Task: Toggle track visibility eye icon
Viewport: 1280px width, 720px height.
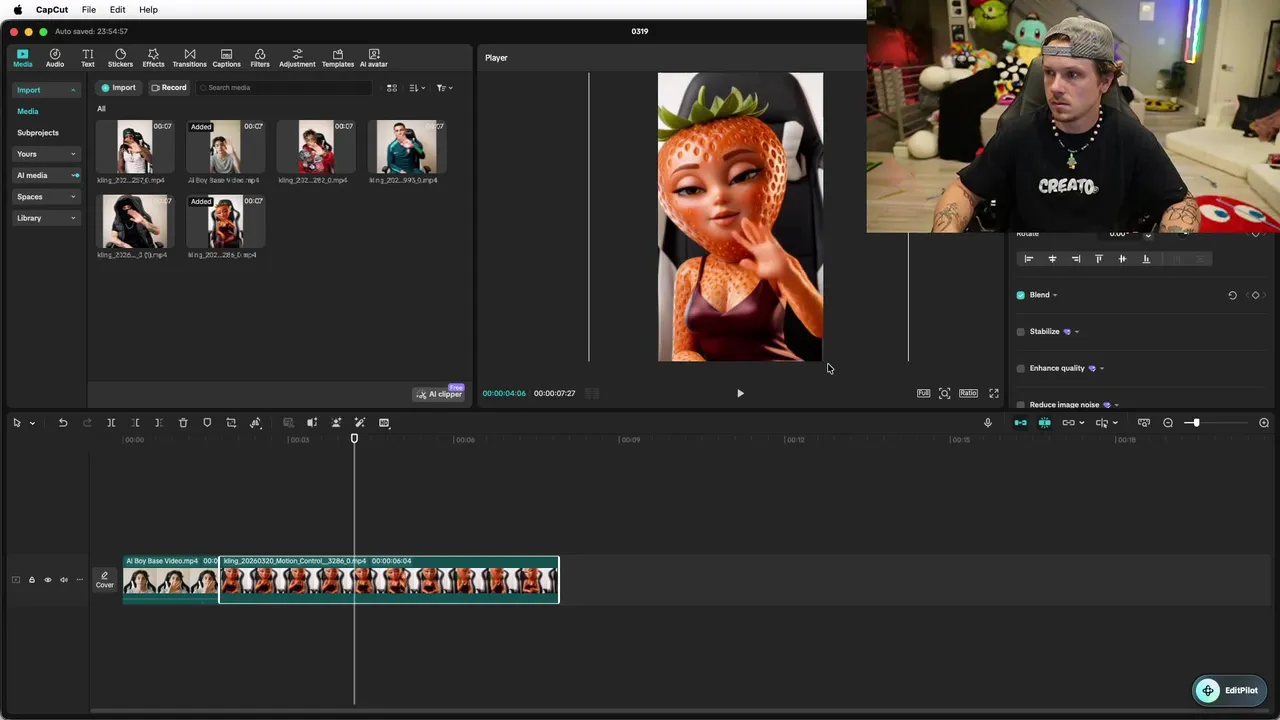Action: 47,580
